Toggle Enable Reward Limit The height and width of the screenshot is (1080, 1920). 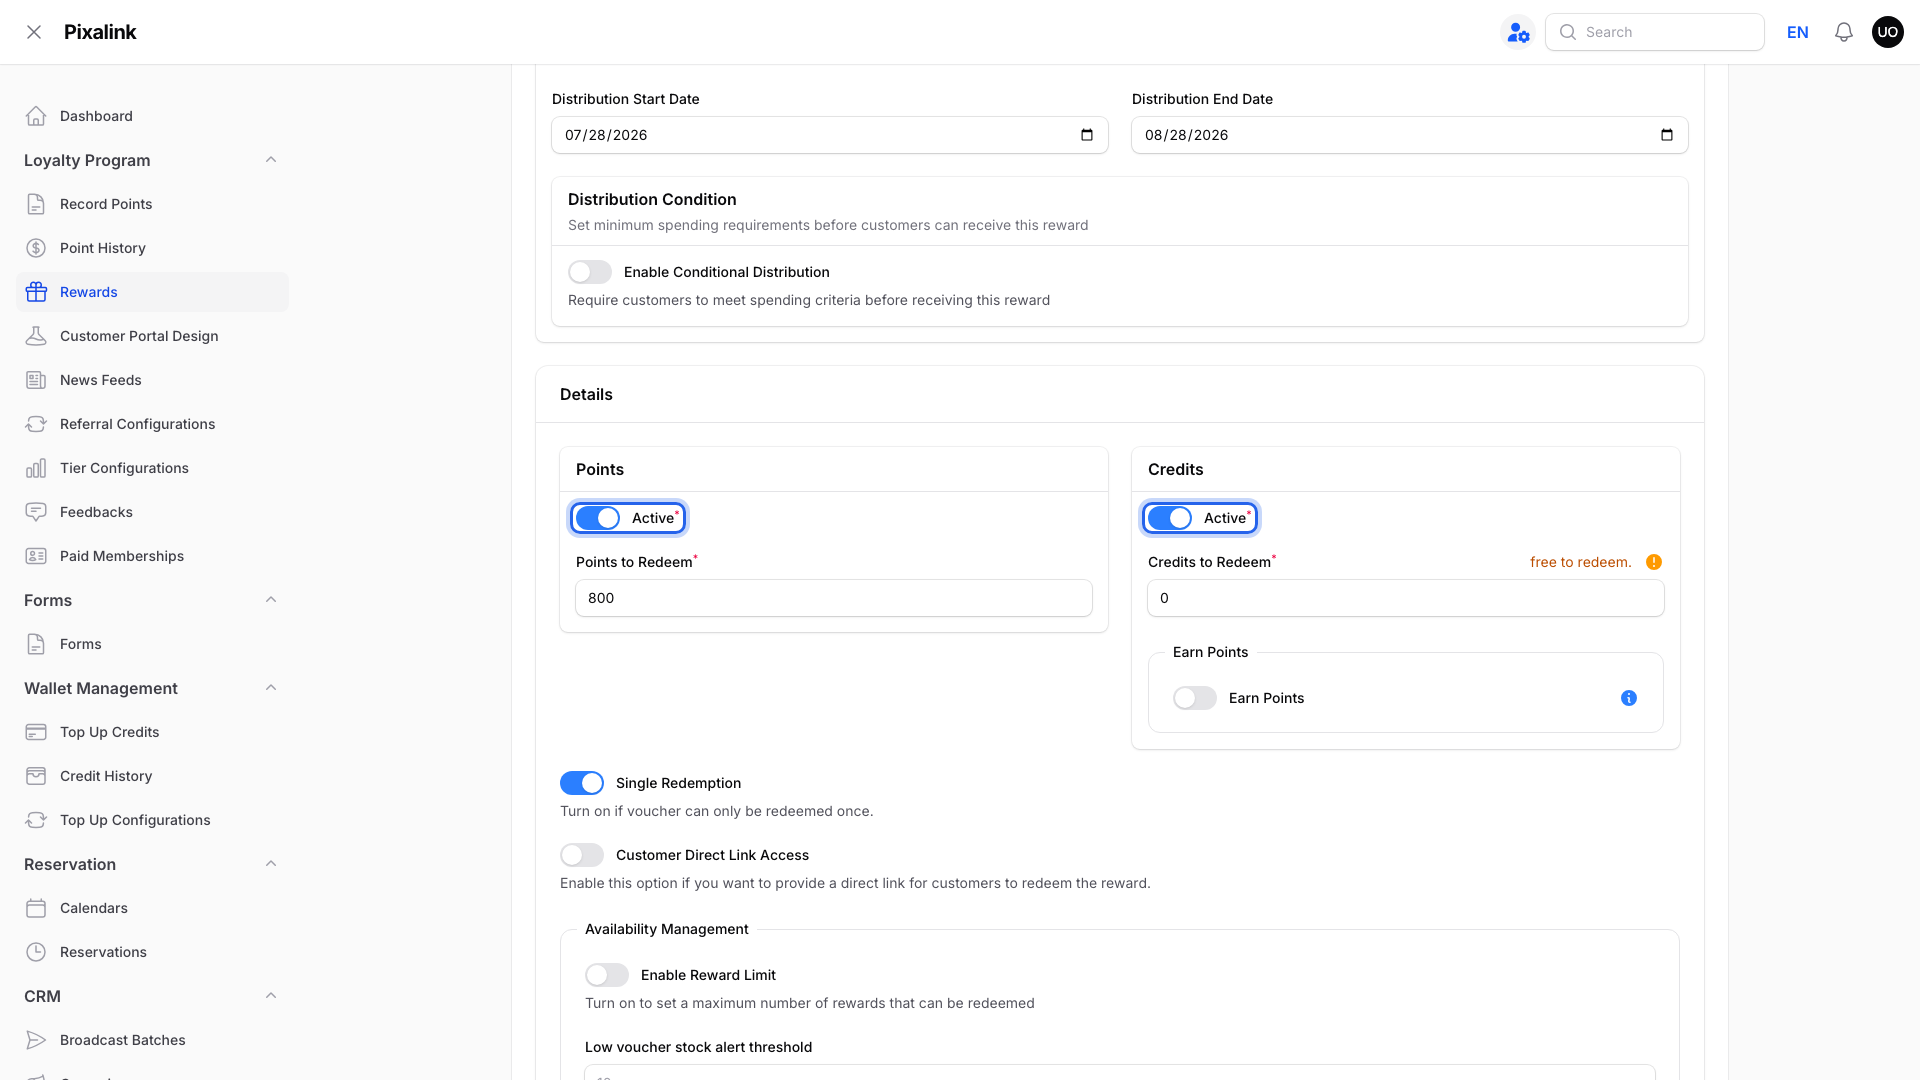pyautogui.click(x=607, y=975)
